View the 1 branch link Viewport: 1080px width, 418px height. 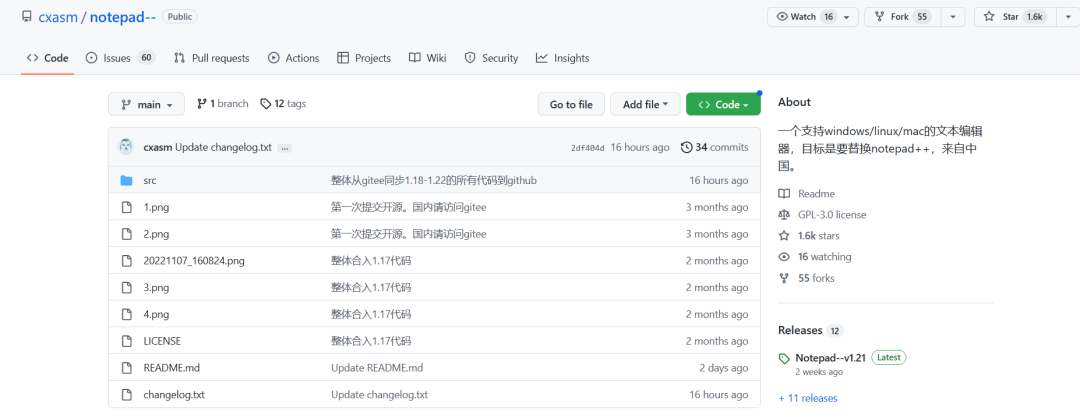tap(222, 104)
